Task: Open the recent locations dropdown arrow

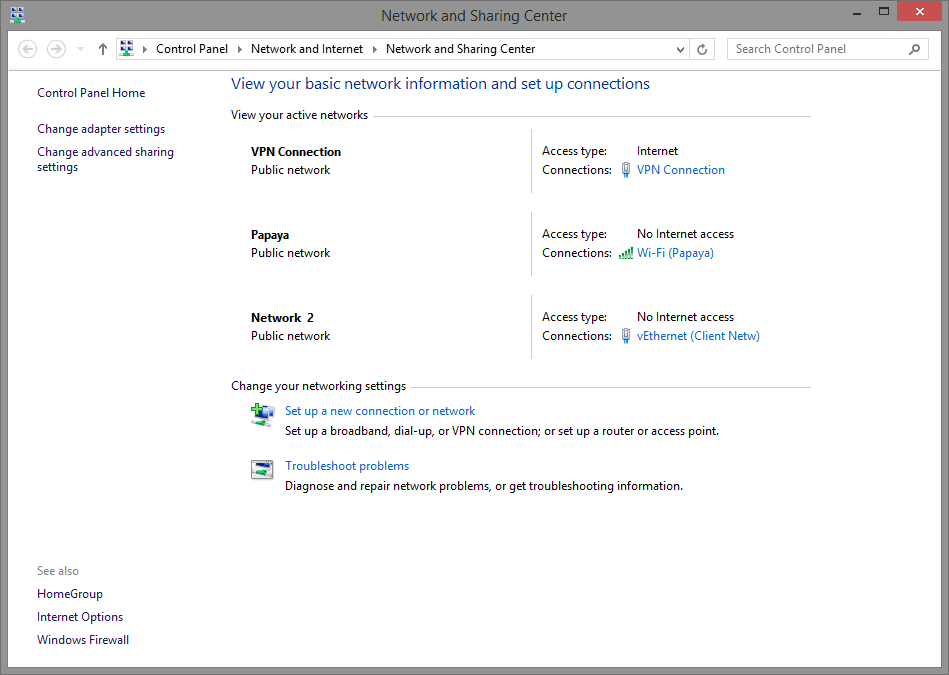Action: pyautogui.click(x=80, y=49)
